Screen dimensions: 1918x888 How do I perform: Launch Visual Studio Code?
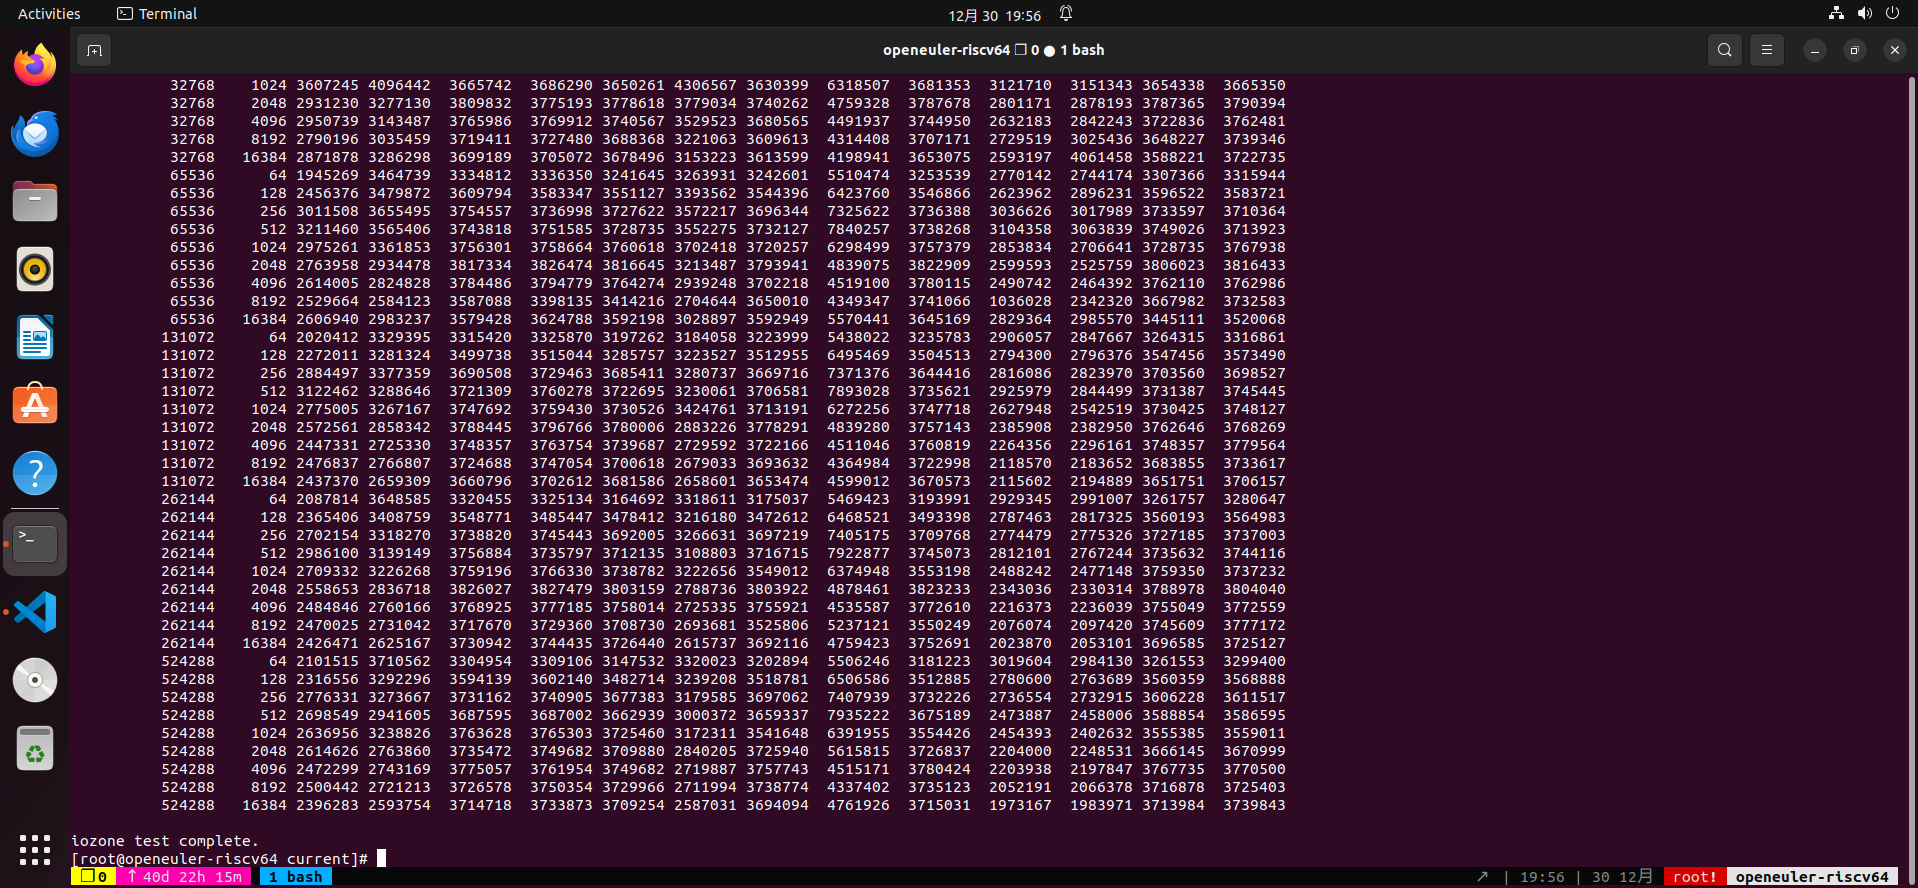coord(35,612)
